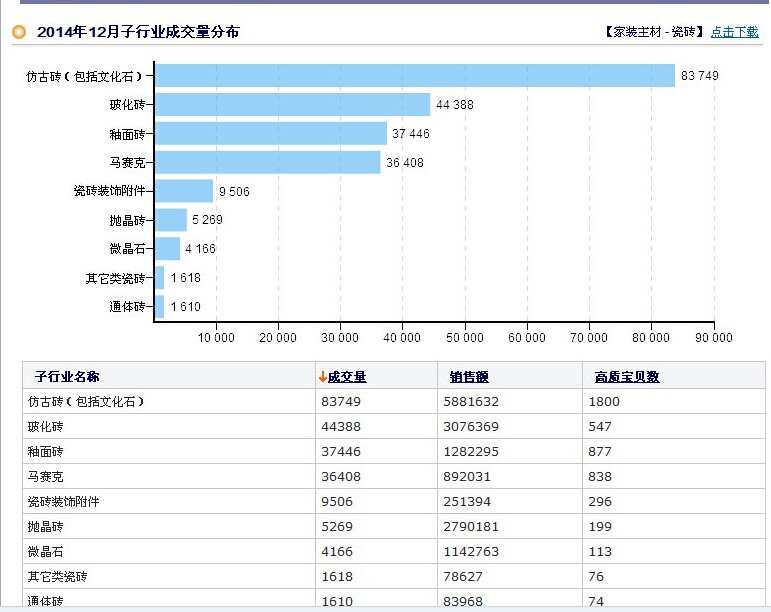
Task: Sort table by 高质宝贝数 column
Action: pyautogui.click(x=626, y=377)
